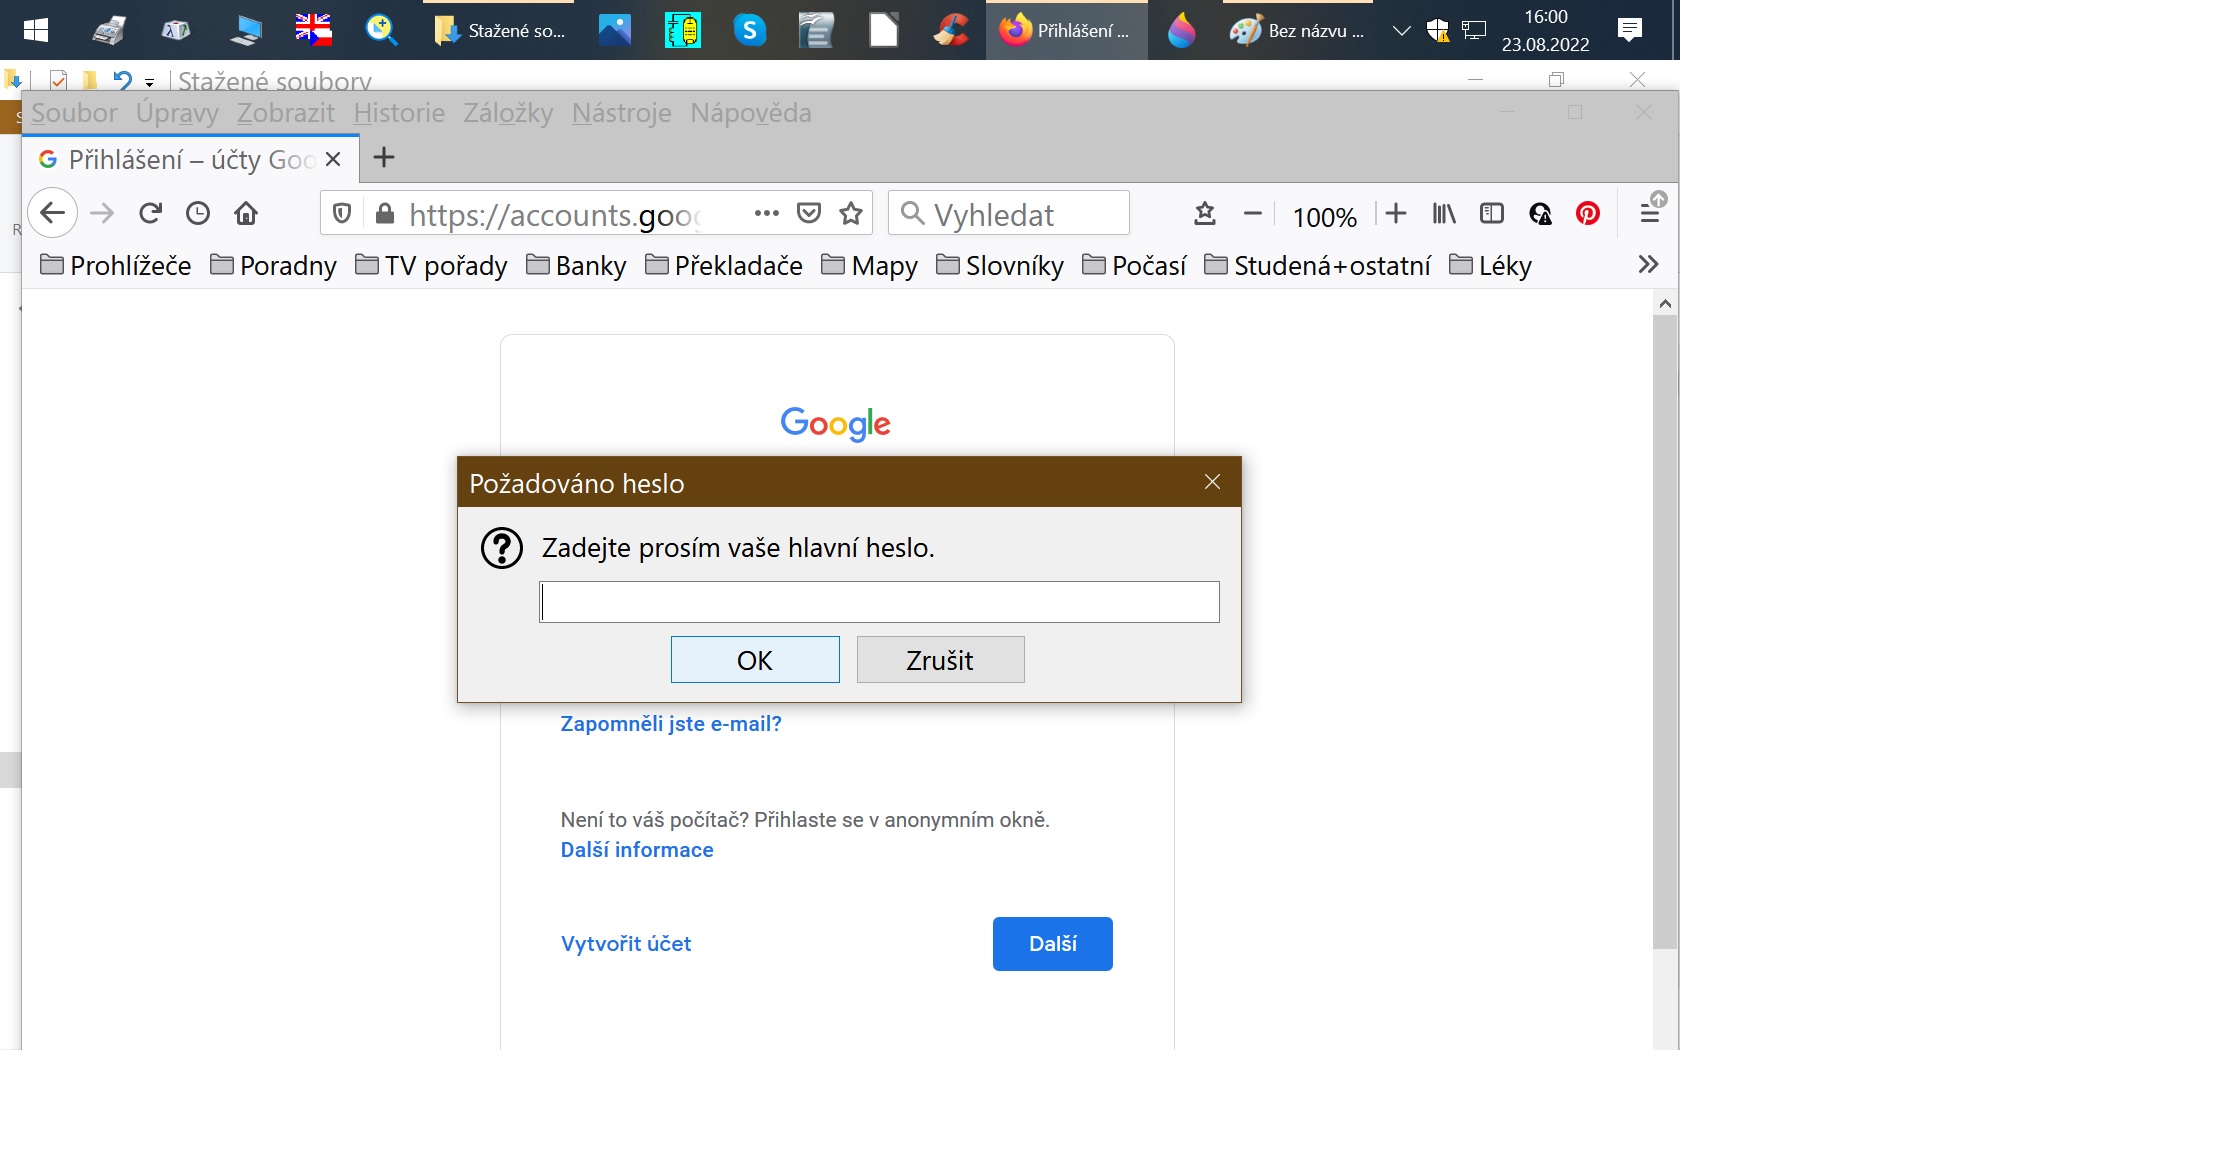This screenshot has width=2216, height=1160.
Task: Toggle the sidebar view icon
Action: [x=1491, y=213]
